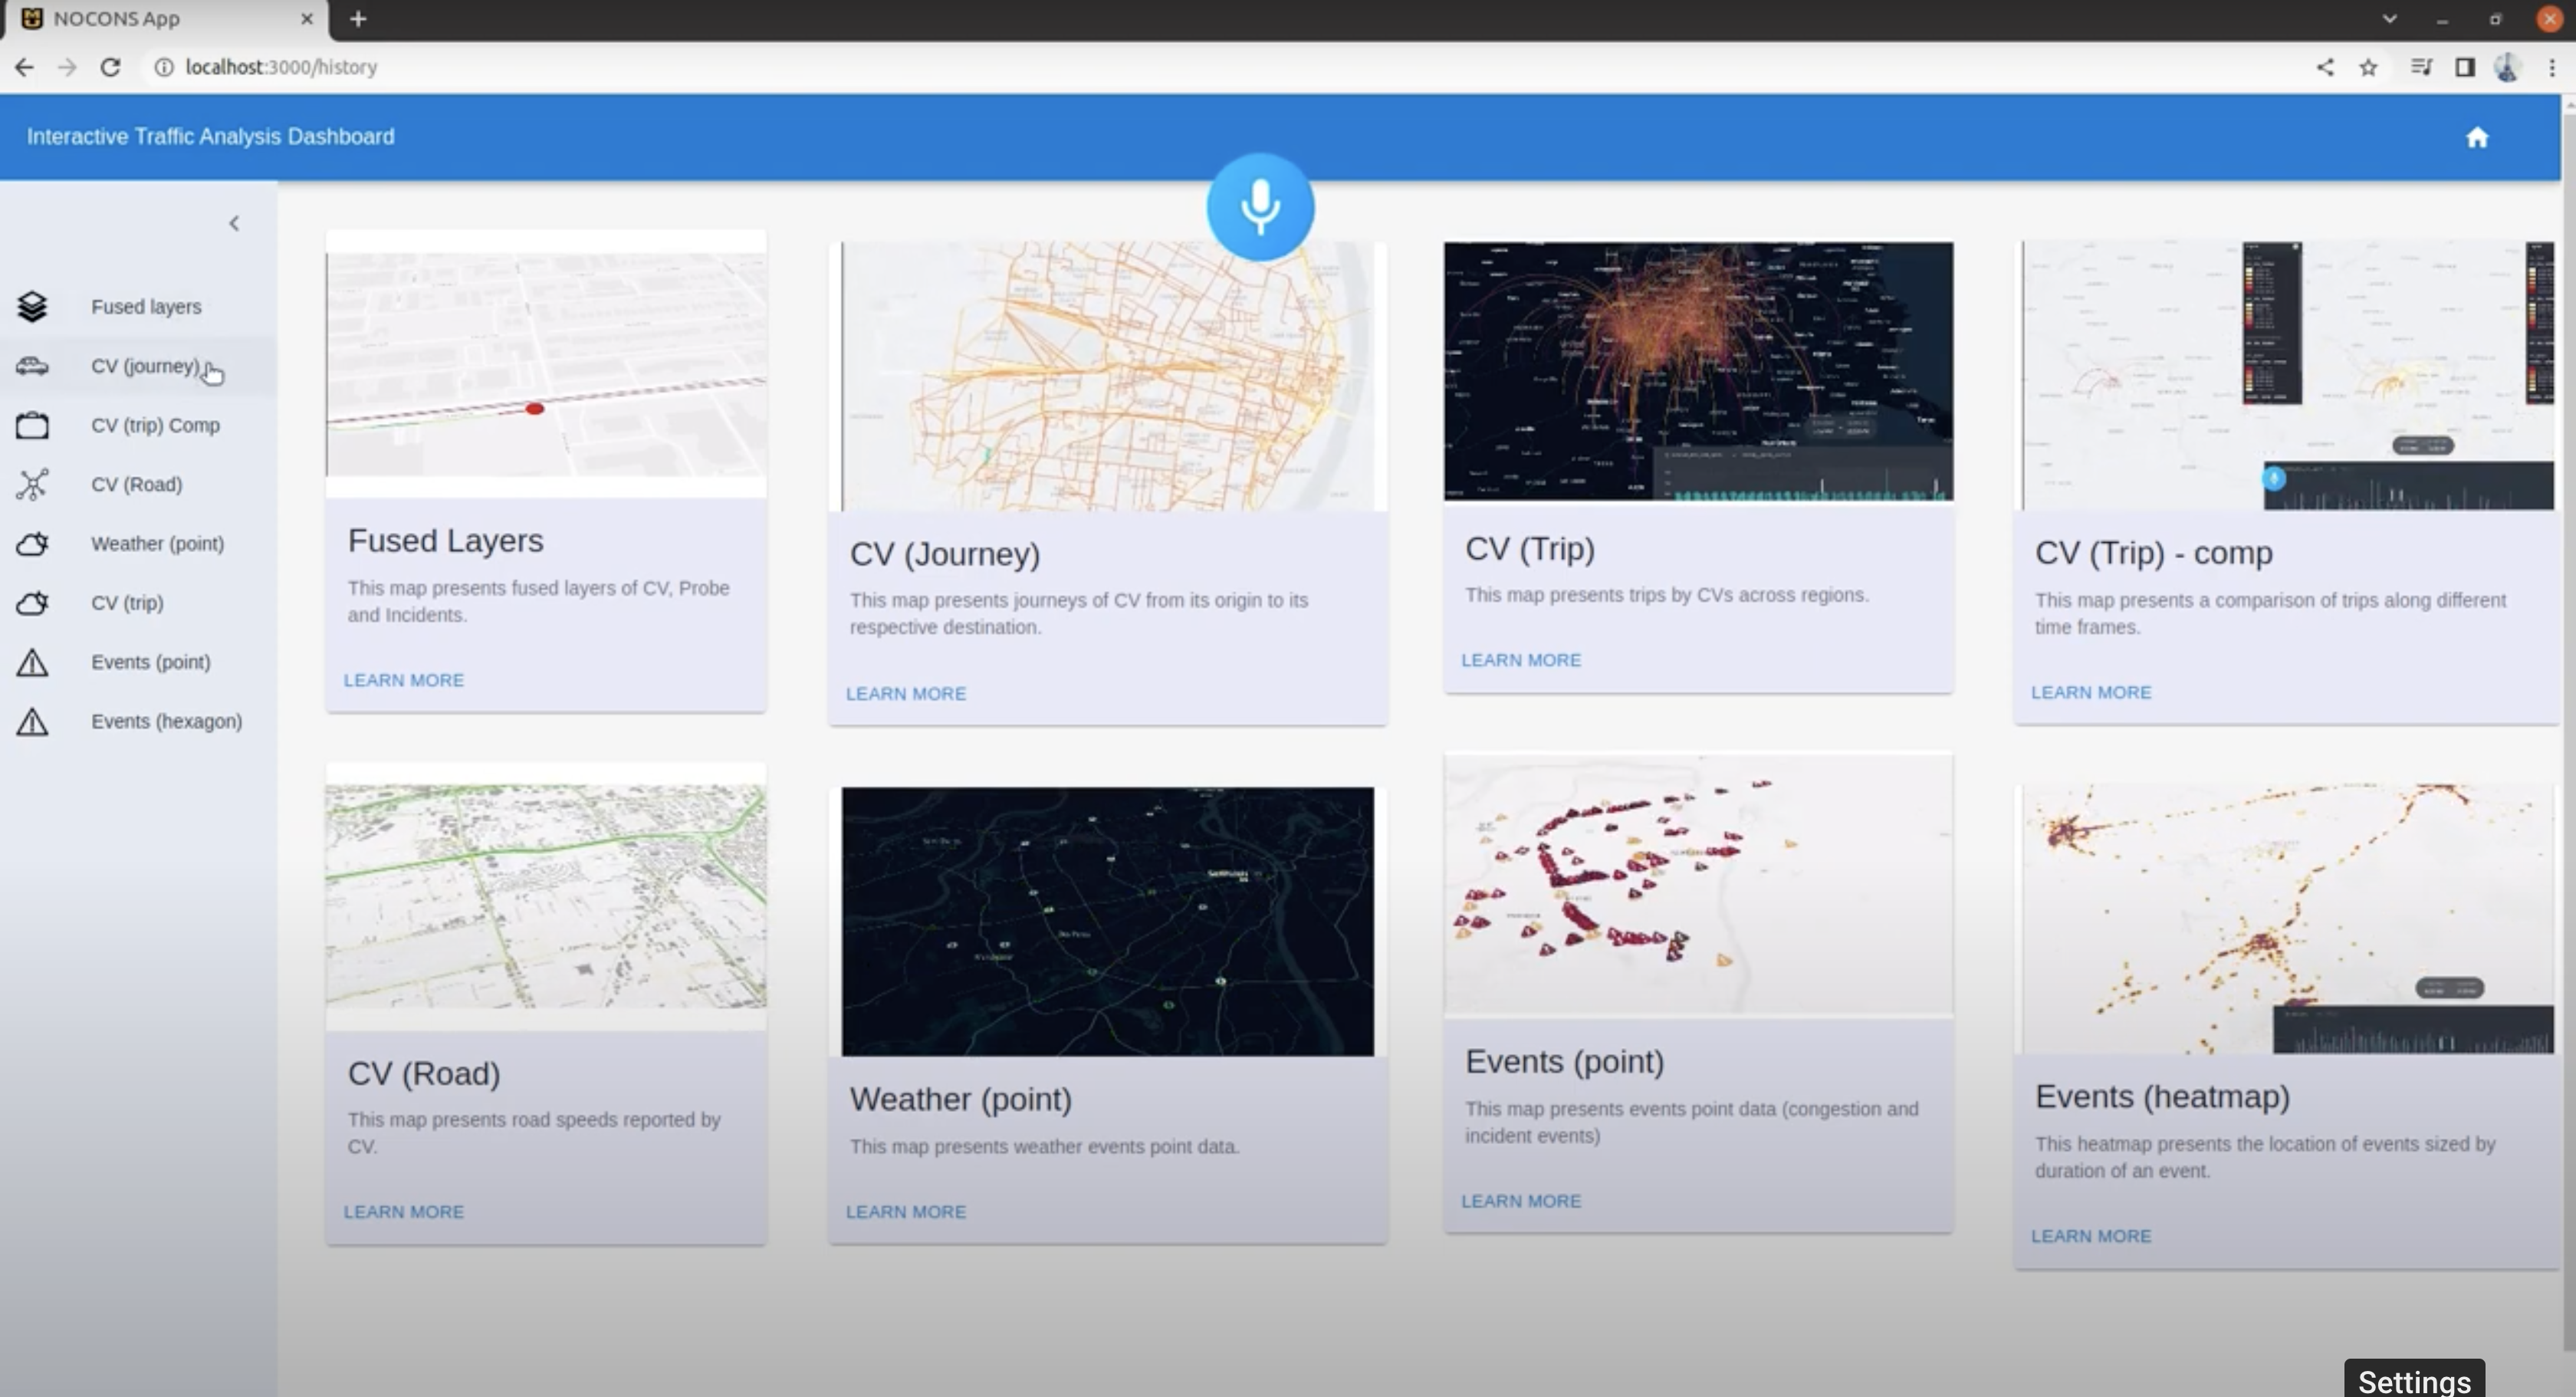Open the Events (heatmap) map thumbnail
Image resolution: width=2576 pixels, height=1397 pixels.
(2288, 919)
